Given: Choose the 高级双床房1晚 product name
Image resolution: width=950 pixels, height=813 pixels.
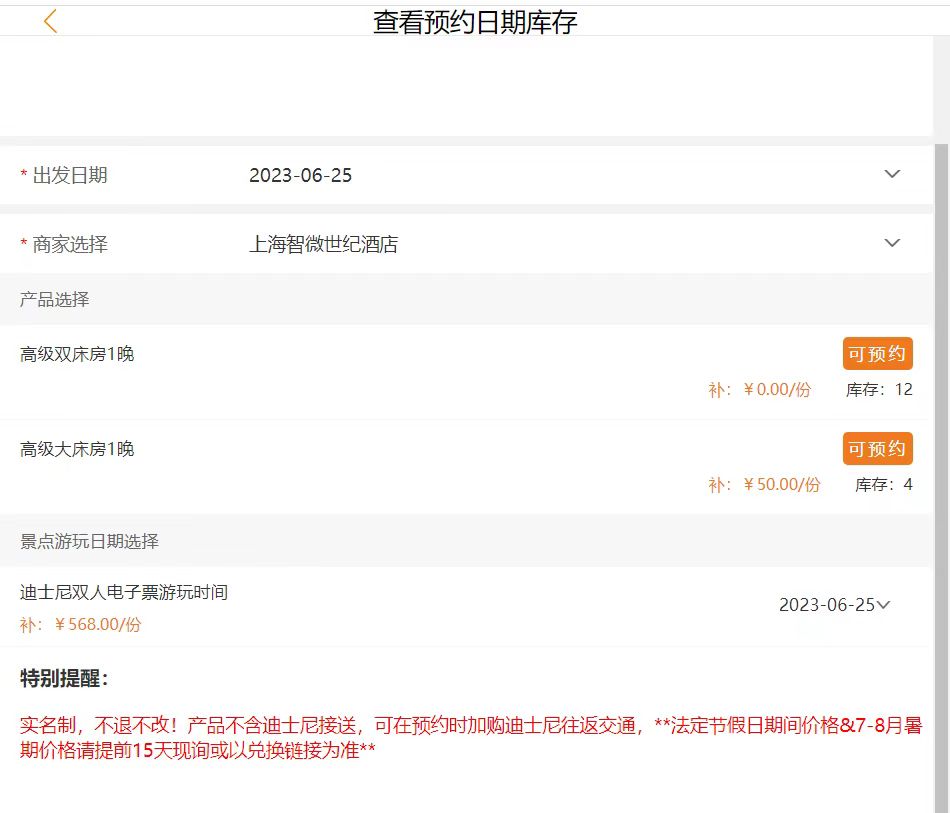Looking at the screenshot, I should click(x=77, y=354).
